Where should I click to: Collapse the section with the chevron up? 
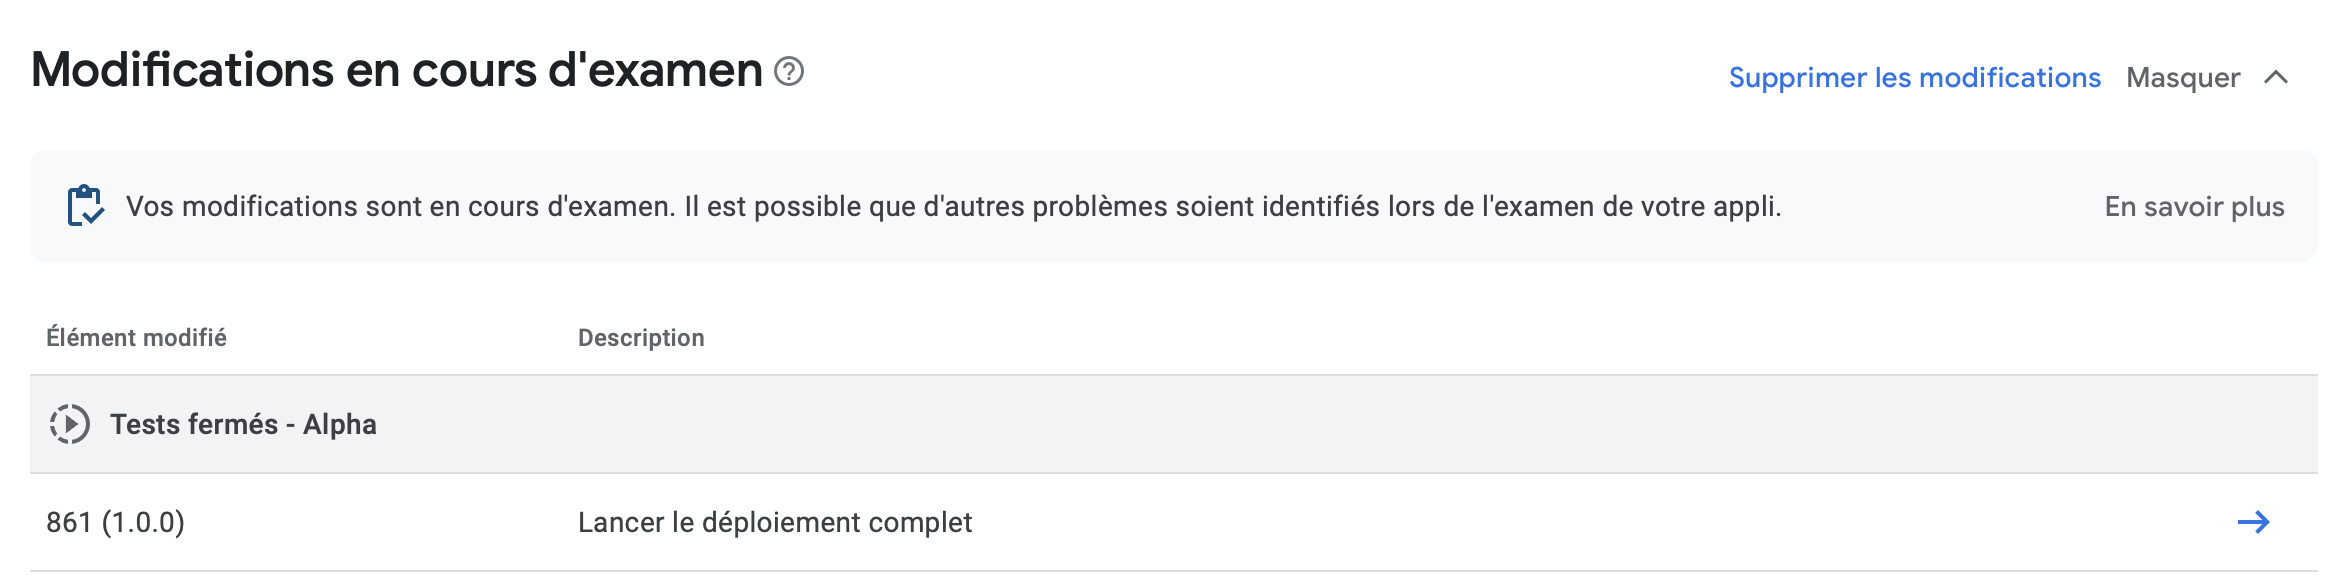click(x=2276, y=78)
